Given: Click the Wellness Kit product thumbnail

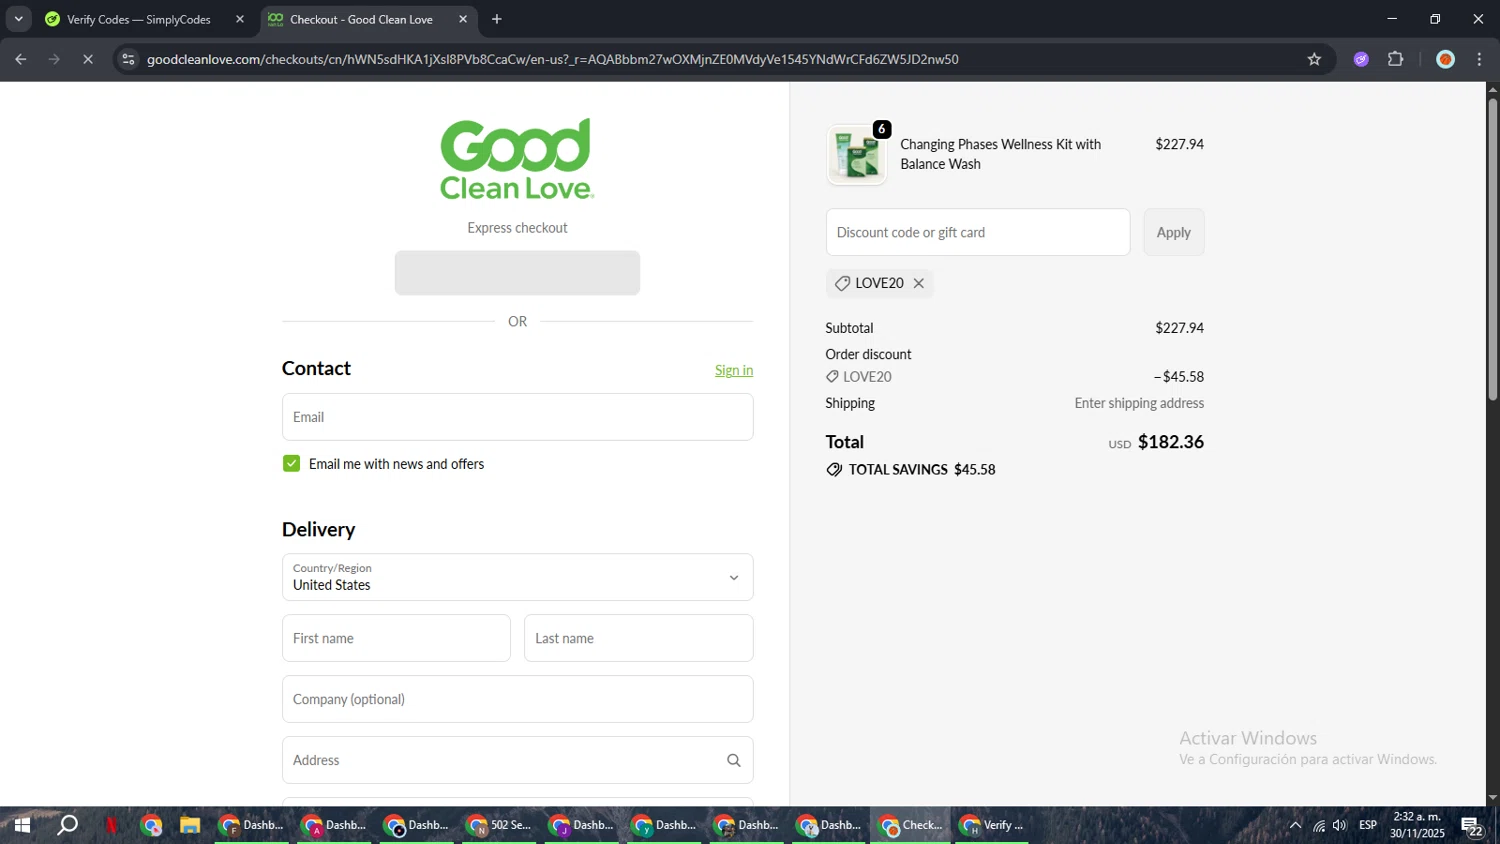Looking at the screenshot, I should point(856,155).
